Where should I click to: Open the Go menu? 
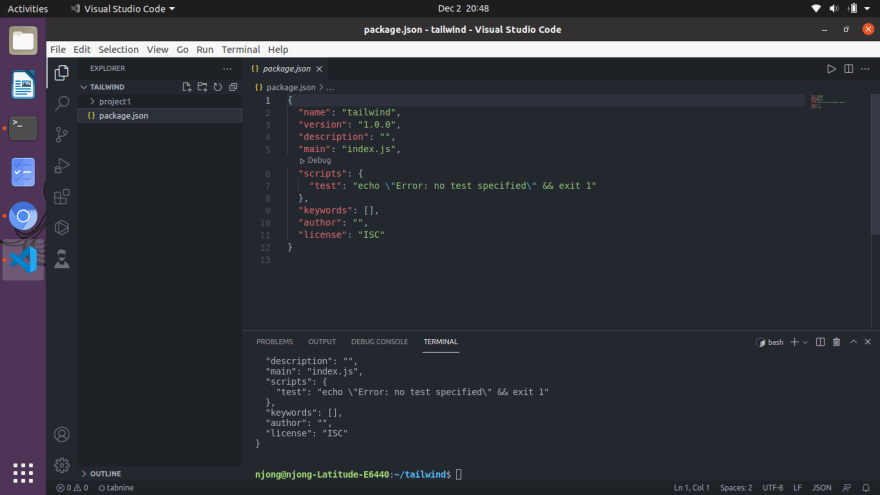tap(182, 49)
